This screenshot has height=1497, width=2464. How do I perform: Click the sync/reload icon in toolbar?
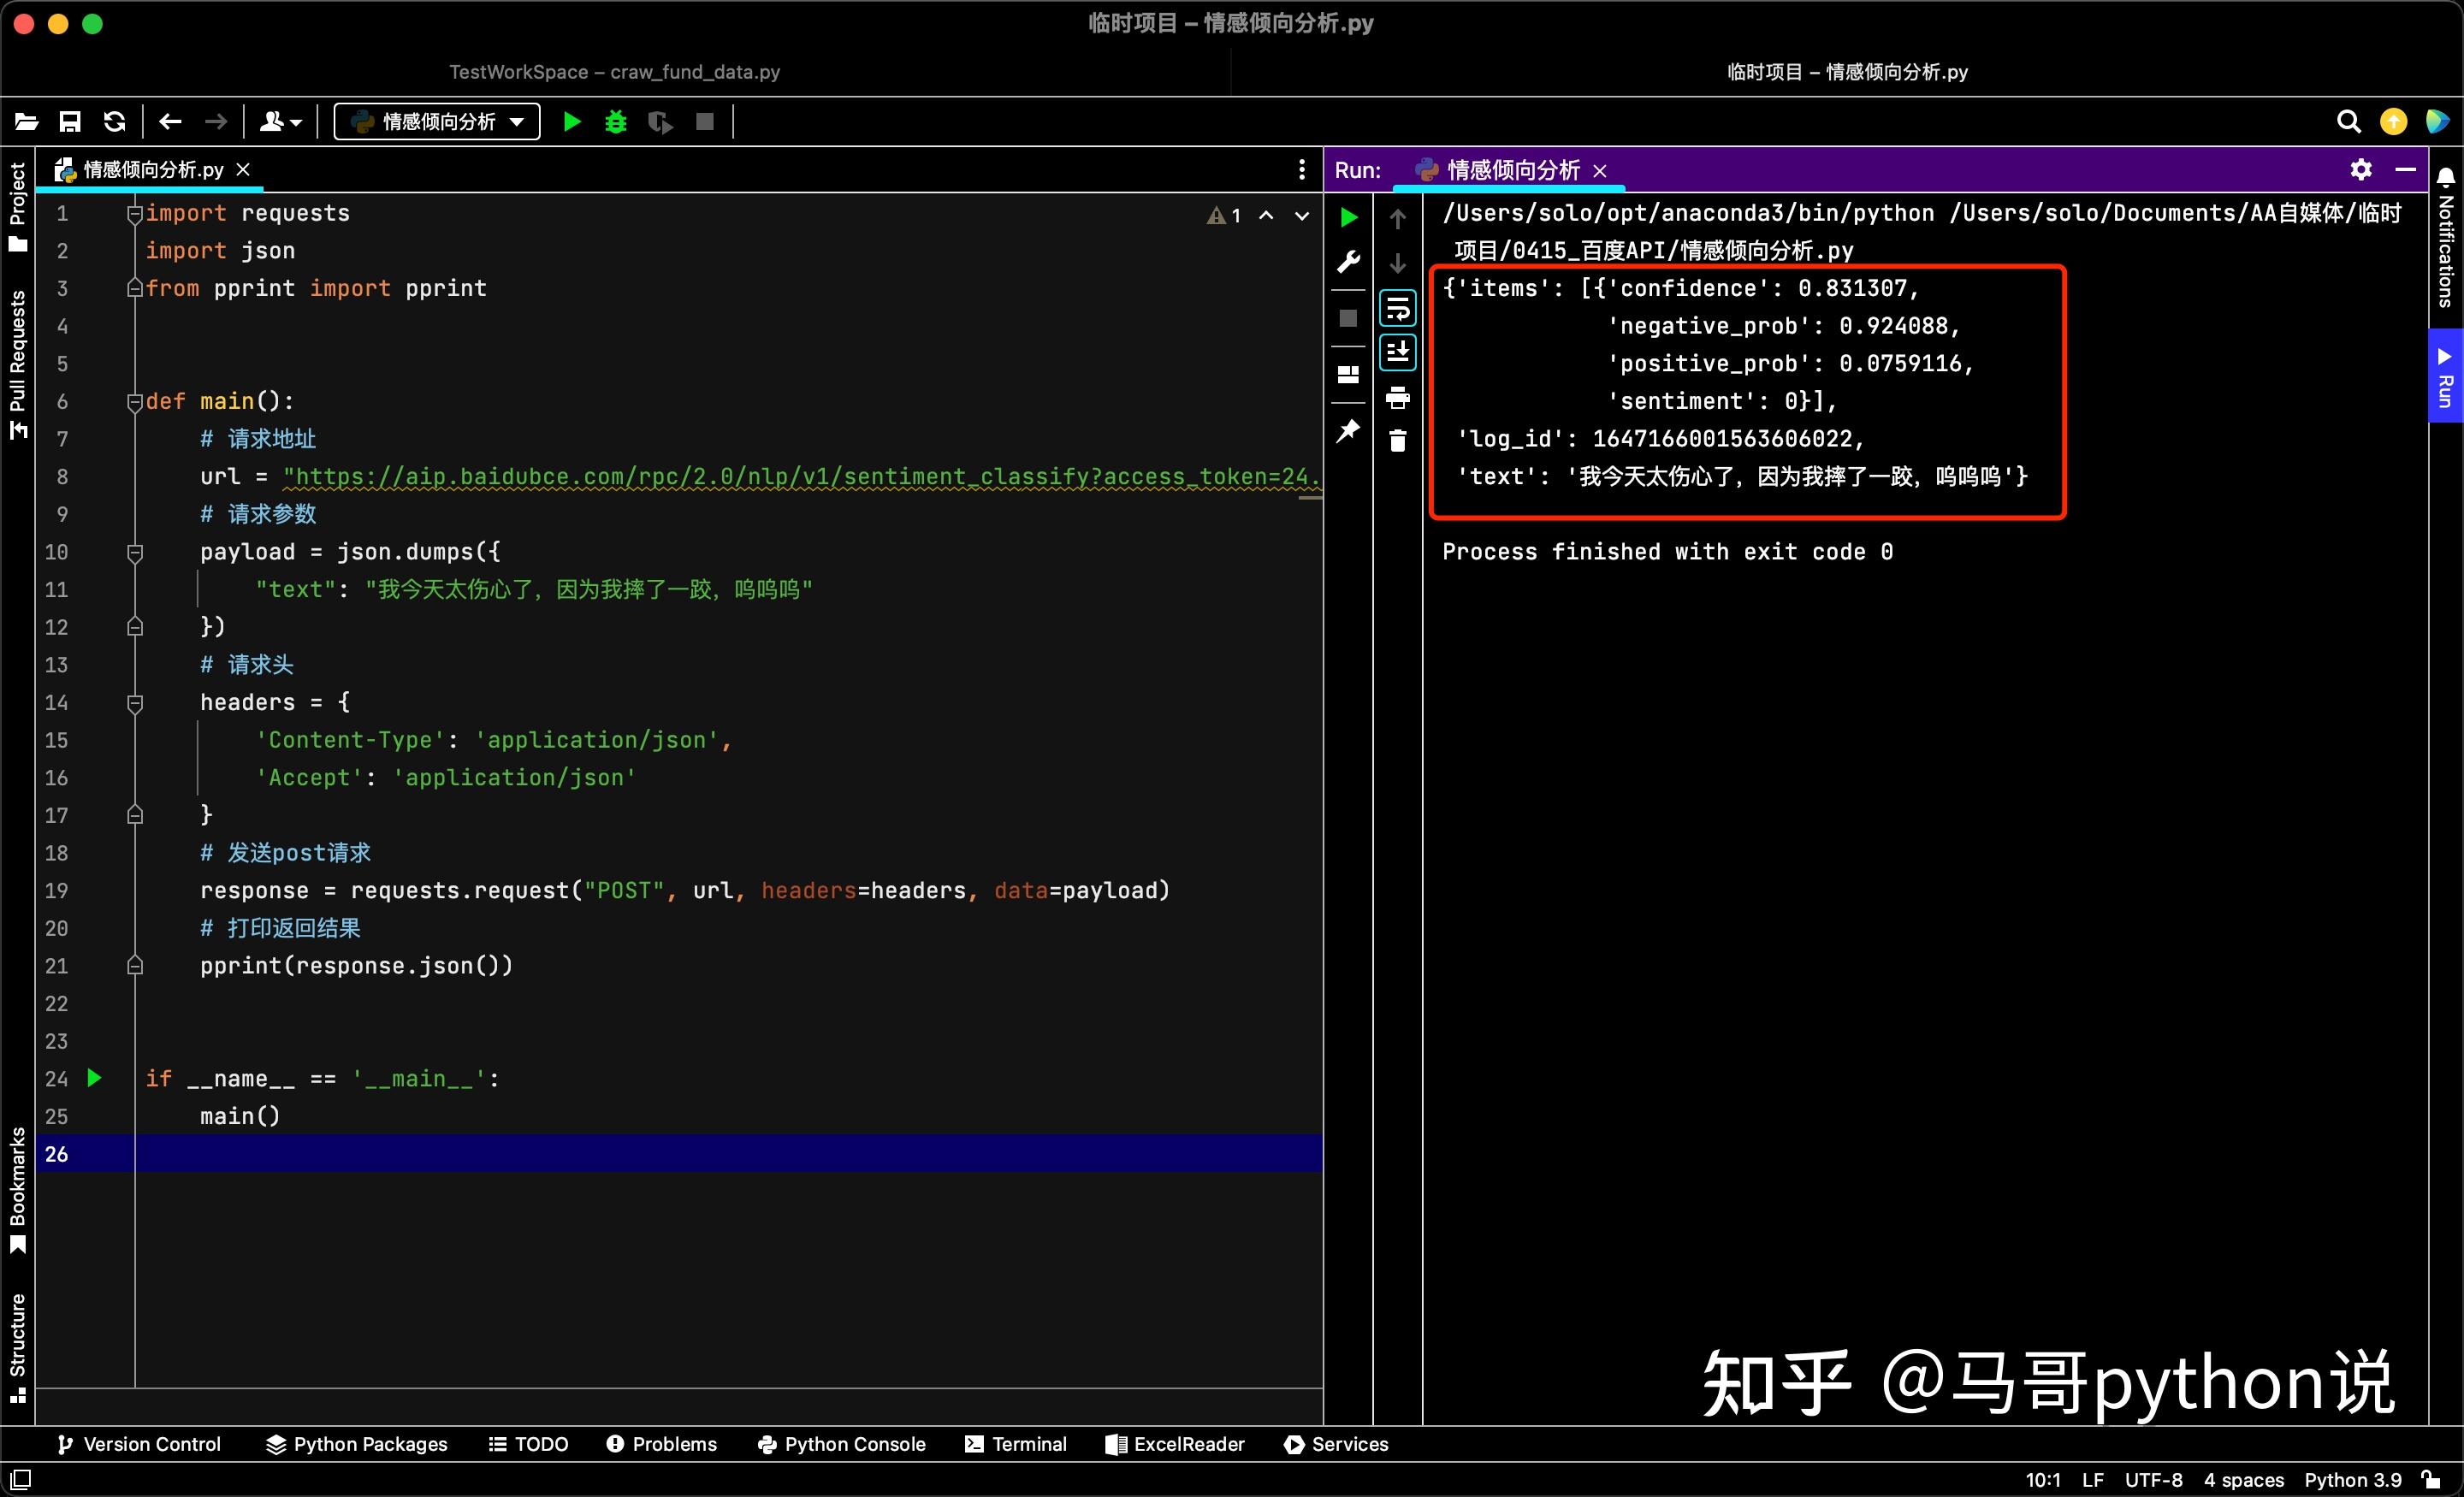(115, 122)
